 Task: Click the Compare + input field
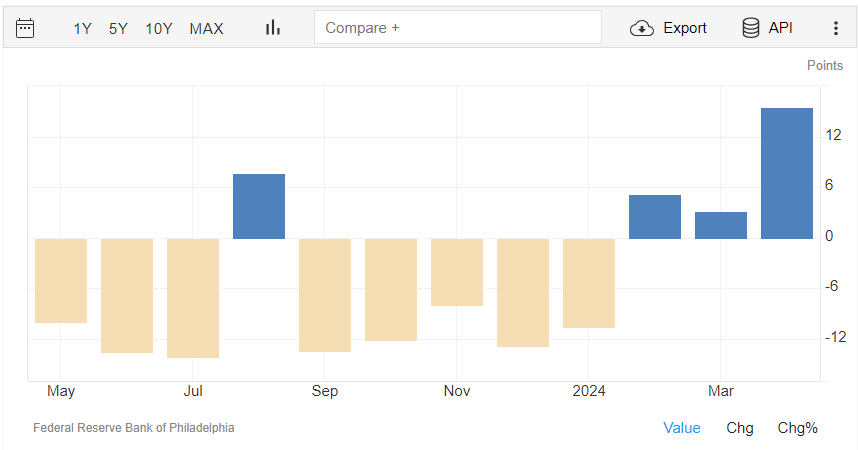tap(457, 27)
